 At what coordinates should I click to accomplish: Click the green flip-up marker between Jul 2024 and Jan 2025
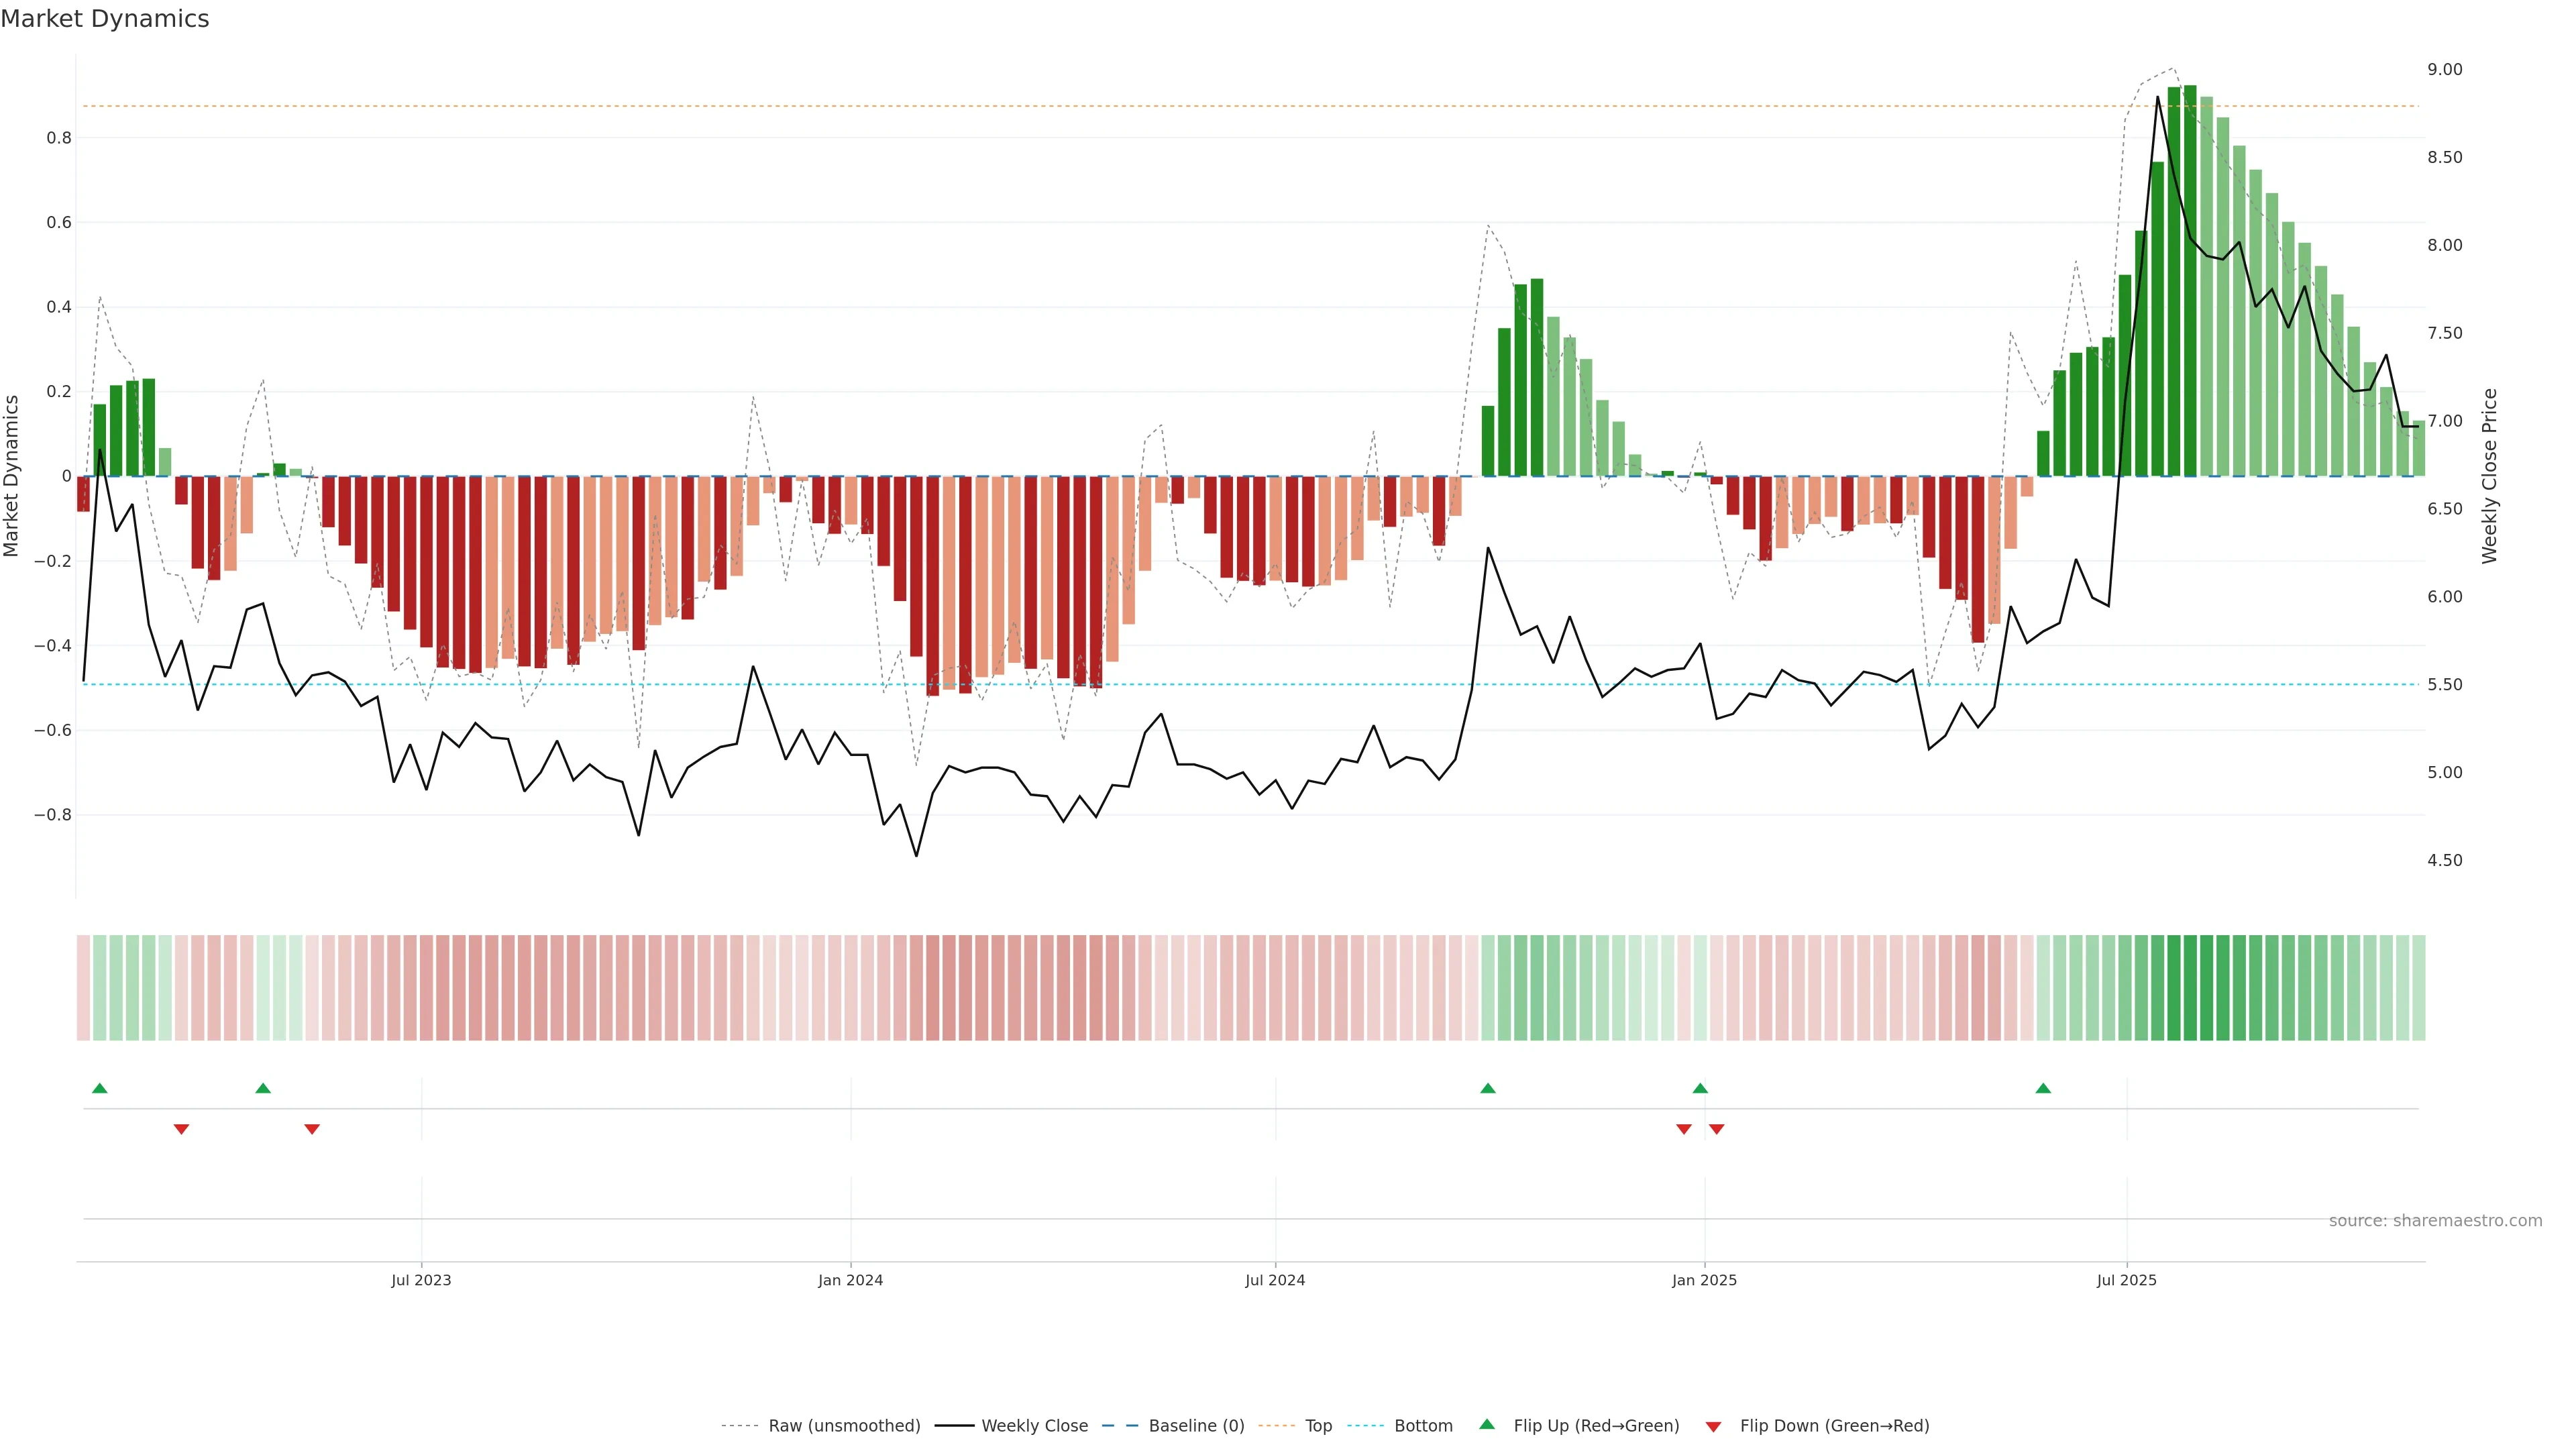click(x=1488, y=1088)
